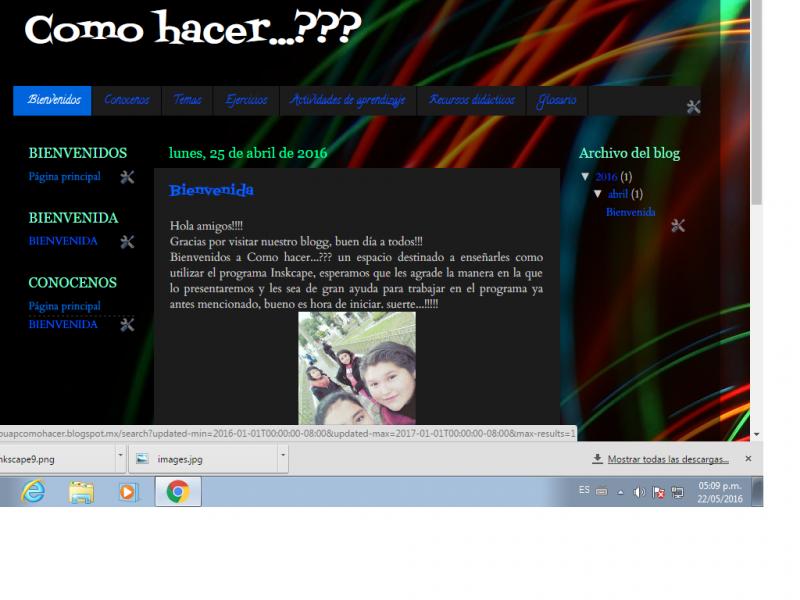This screenshot has width=800, height=600.
Task: Click the volume speaker icon in system tray
Action: tap(639, 492)
